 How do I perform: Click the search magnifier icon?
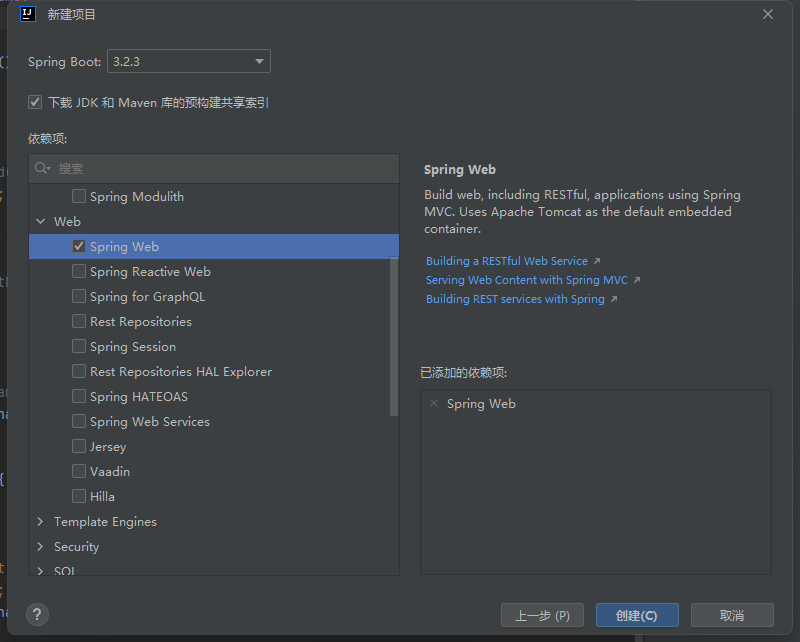[42, 168]
